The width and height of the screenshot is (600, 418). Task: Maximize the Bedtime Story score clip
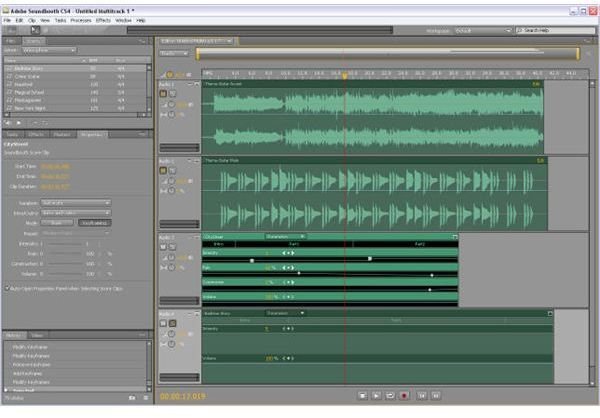click(x=550, y=314)
